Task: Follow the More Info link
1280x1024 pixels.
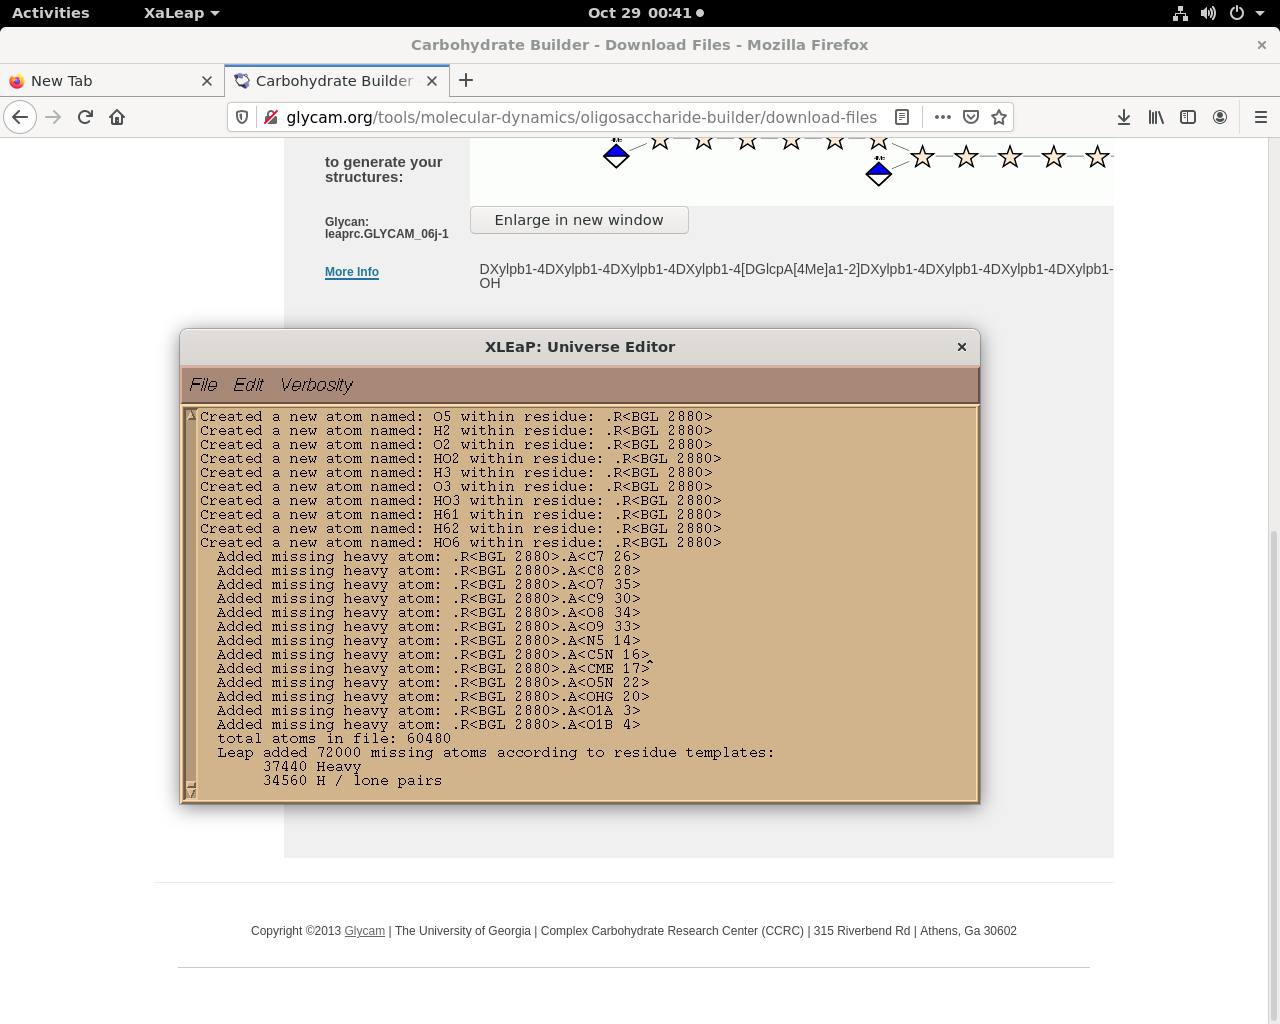Action: point(352,272)
